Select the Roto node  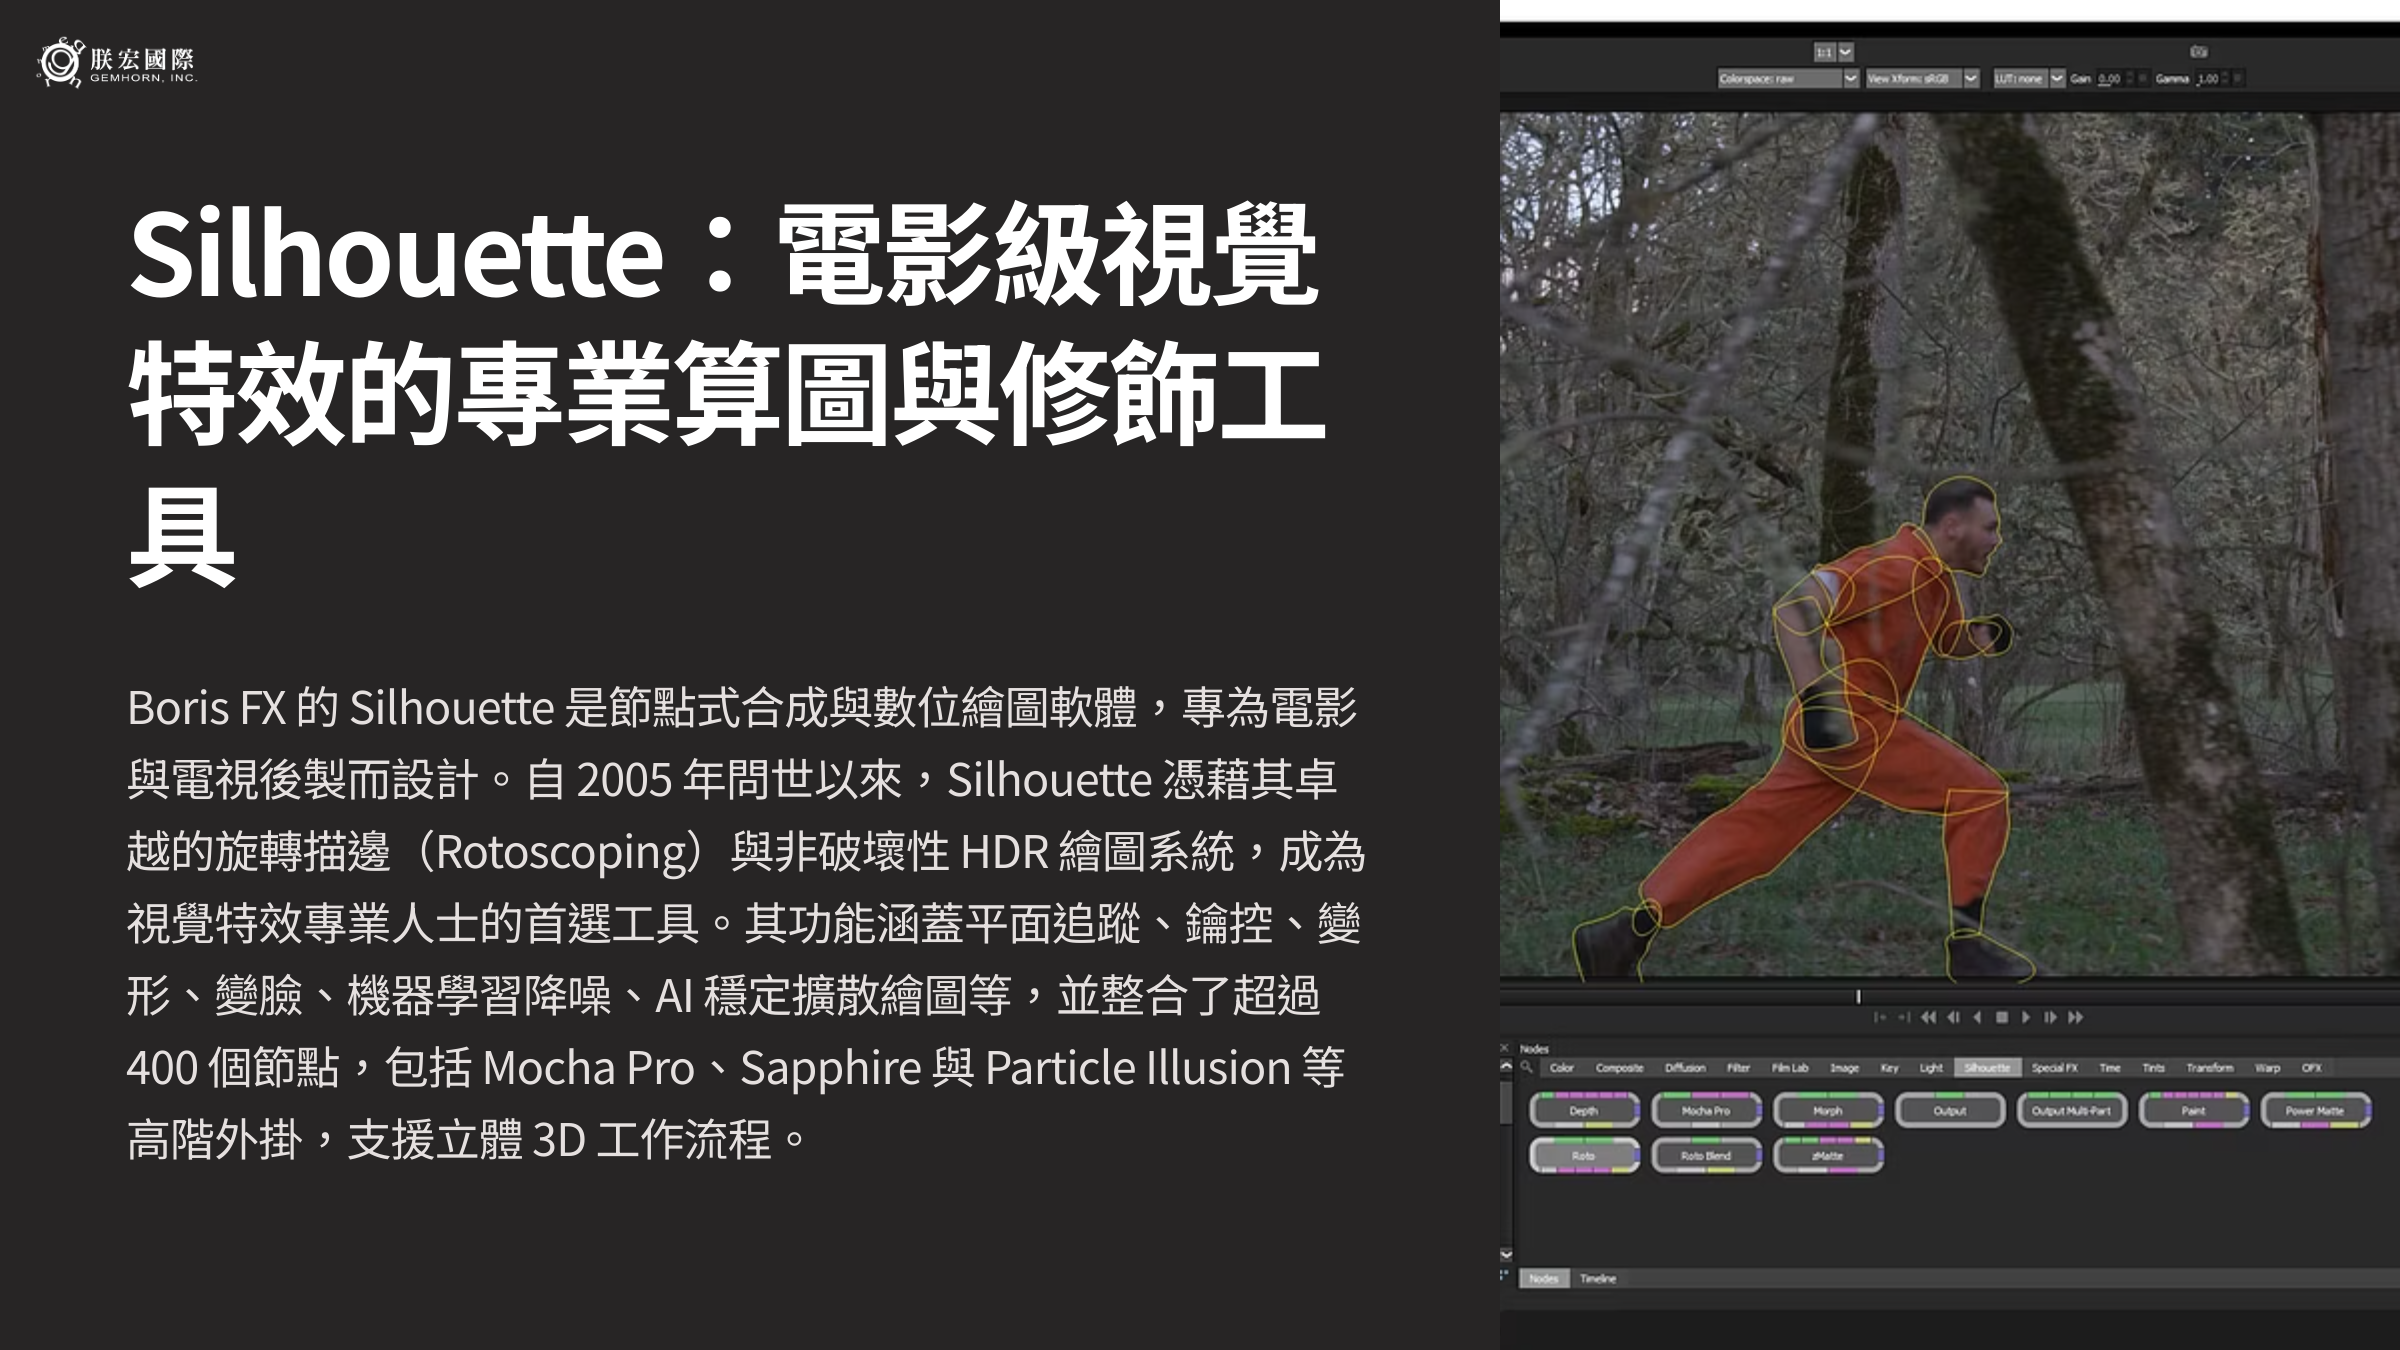1584,1156
